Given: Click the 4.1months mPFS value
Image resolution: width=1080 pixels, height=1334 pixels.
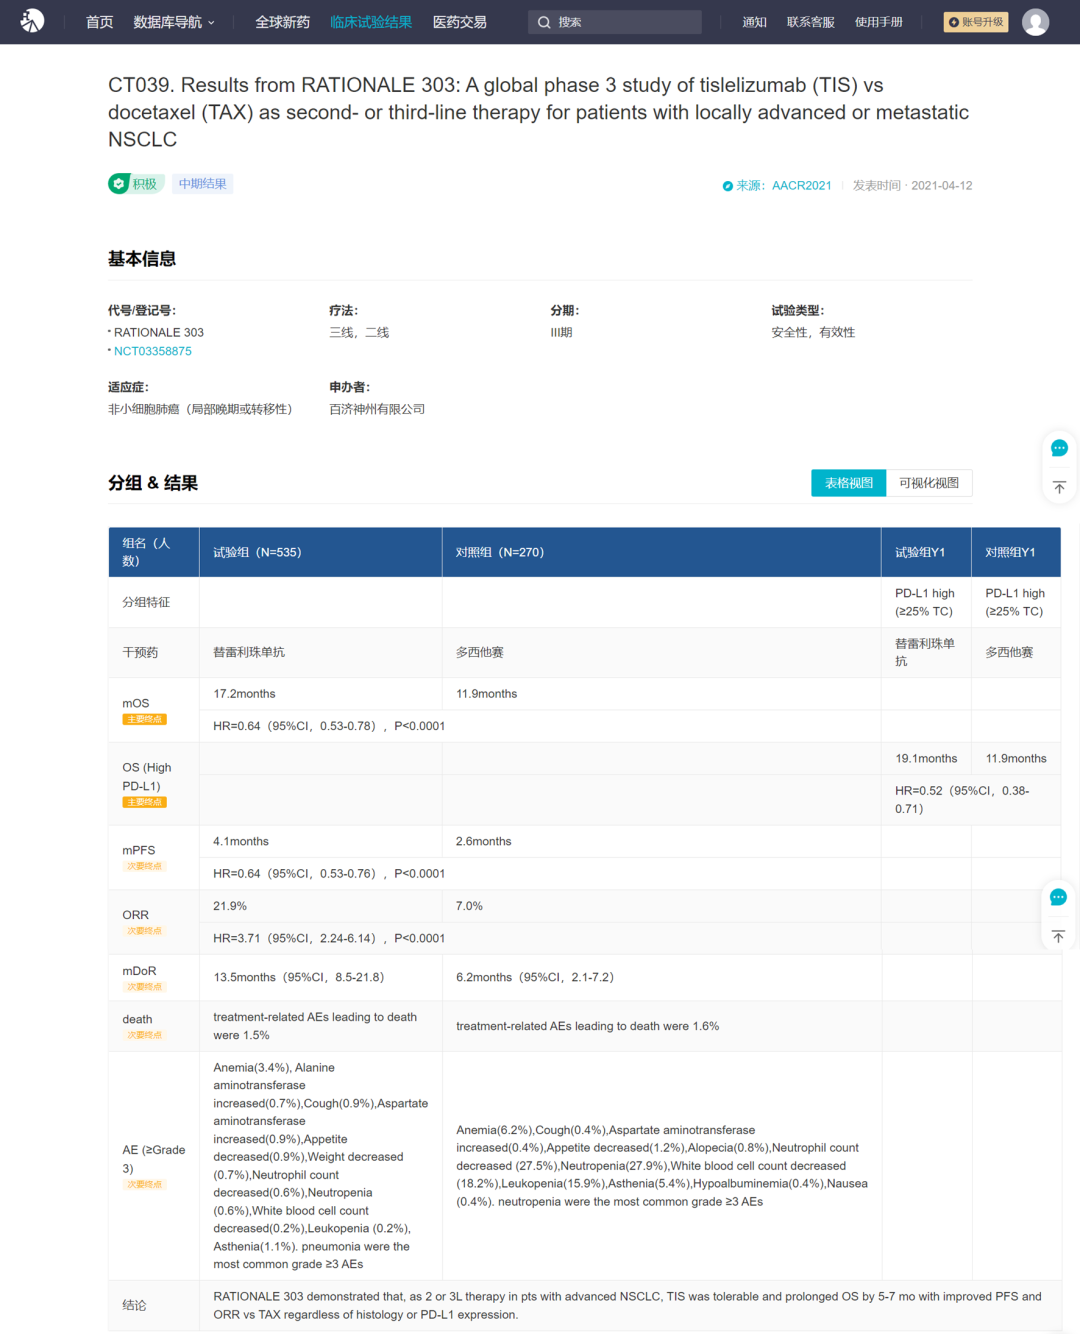Looking at the screenshot, I should point(241,842).
